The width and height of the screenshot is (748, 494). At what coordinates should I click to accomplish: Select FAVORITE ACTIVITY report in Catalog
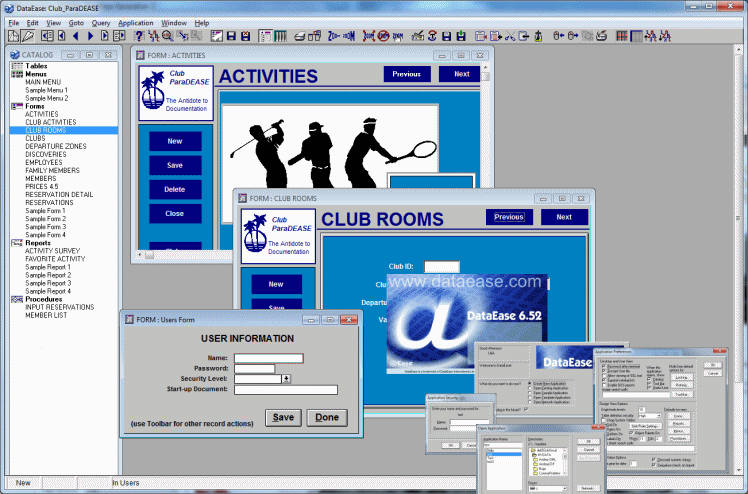pyautogui.click(x=55, y=259)
